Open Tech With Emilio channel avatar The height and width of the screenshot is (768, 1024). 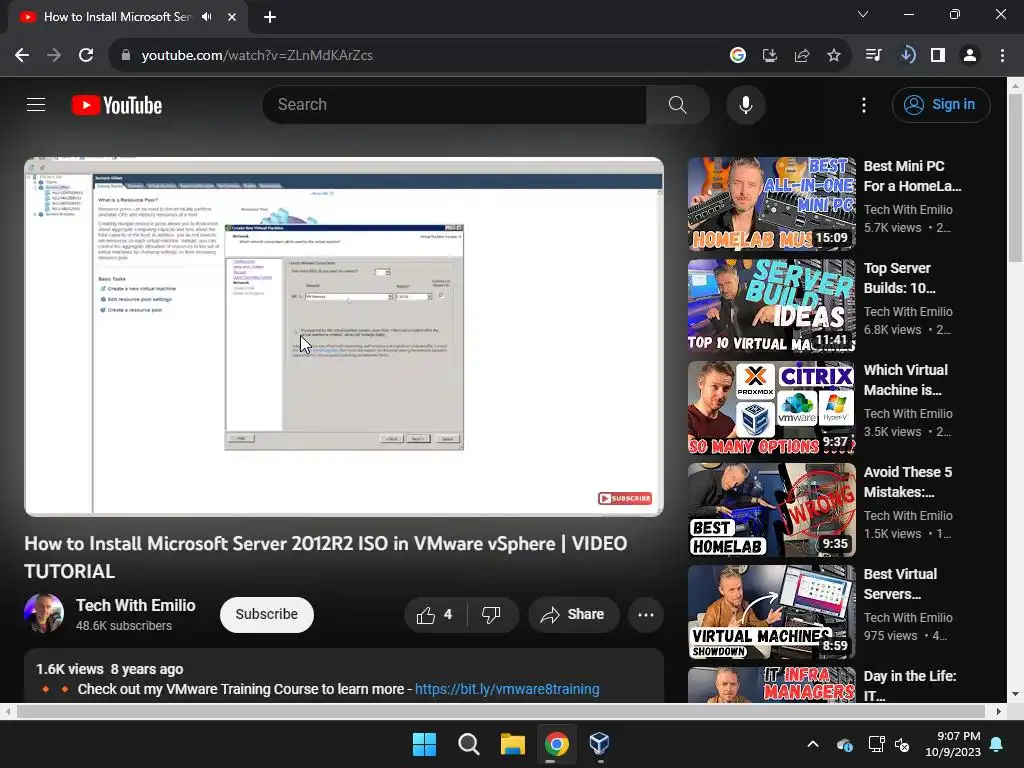pos(44,613)
